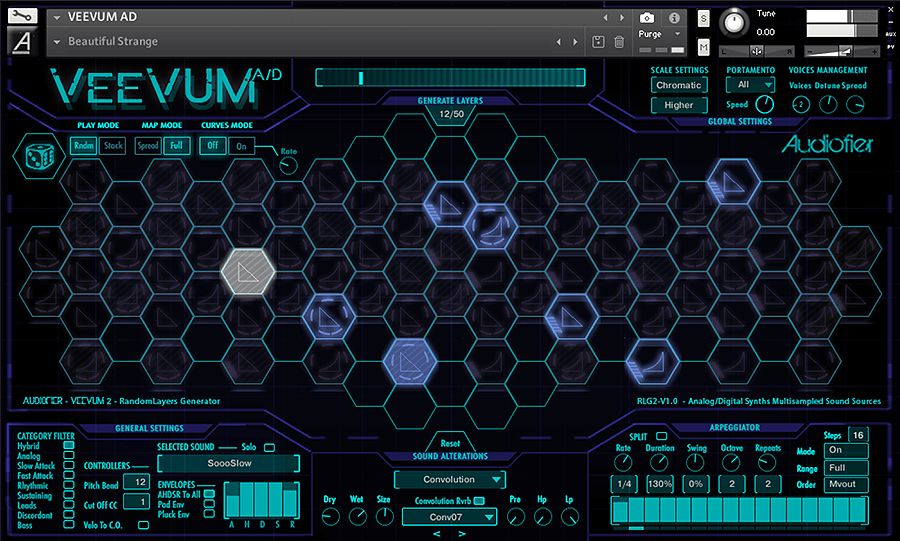The height and width of the screenshot is (541, 900).
Task: Toggle the Analog category filter
Action: tap(69, 456)
